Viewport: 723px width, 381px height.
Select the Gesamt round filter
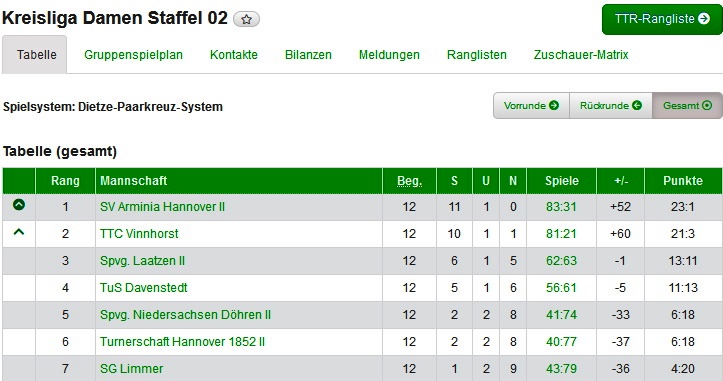(687, 106)
